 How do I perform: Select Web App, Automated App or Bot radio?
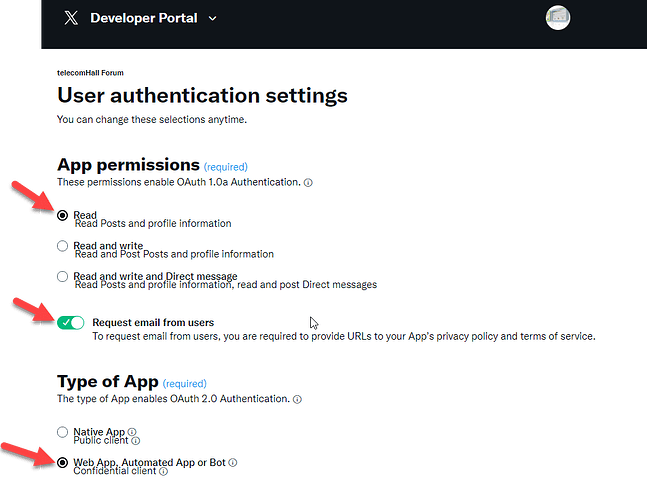click(x=62, y=463)
